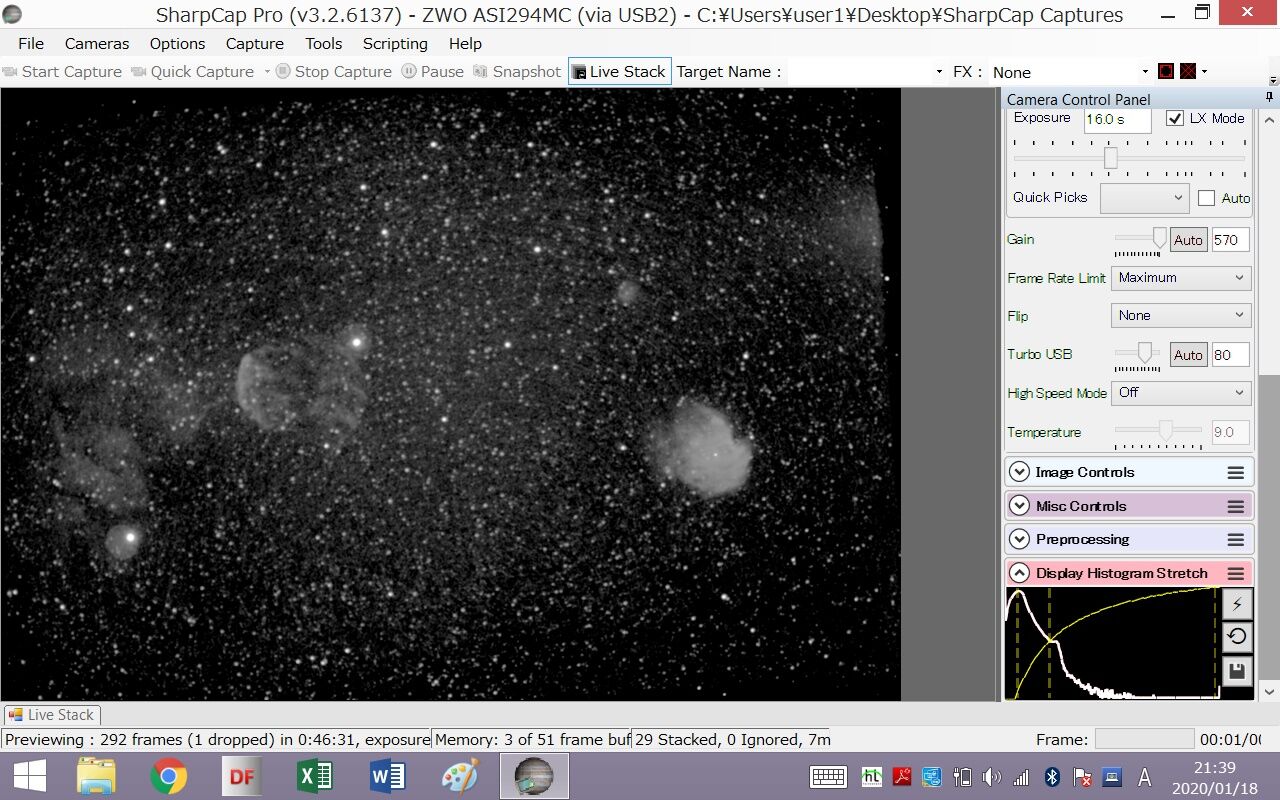Pin the Camera Control Panel

[x=1270, y=98]
